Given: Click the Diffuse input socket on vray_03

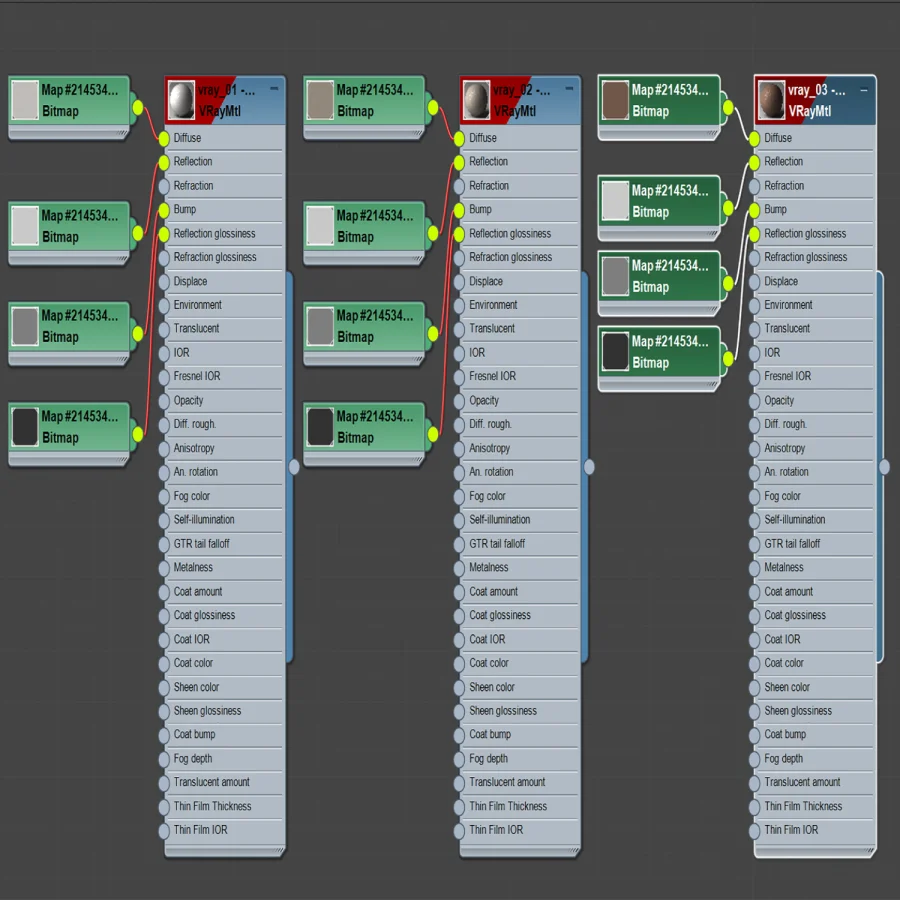Looking at the screenshot, I should click(754, 138).
